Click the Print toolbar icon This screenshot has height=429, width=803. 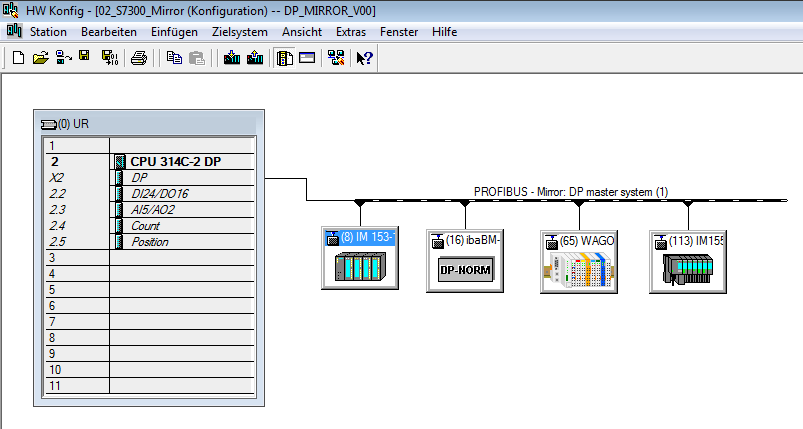tap(140, 58)
